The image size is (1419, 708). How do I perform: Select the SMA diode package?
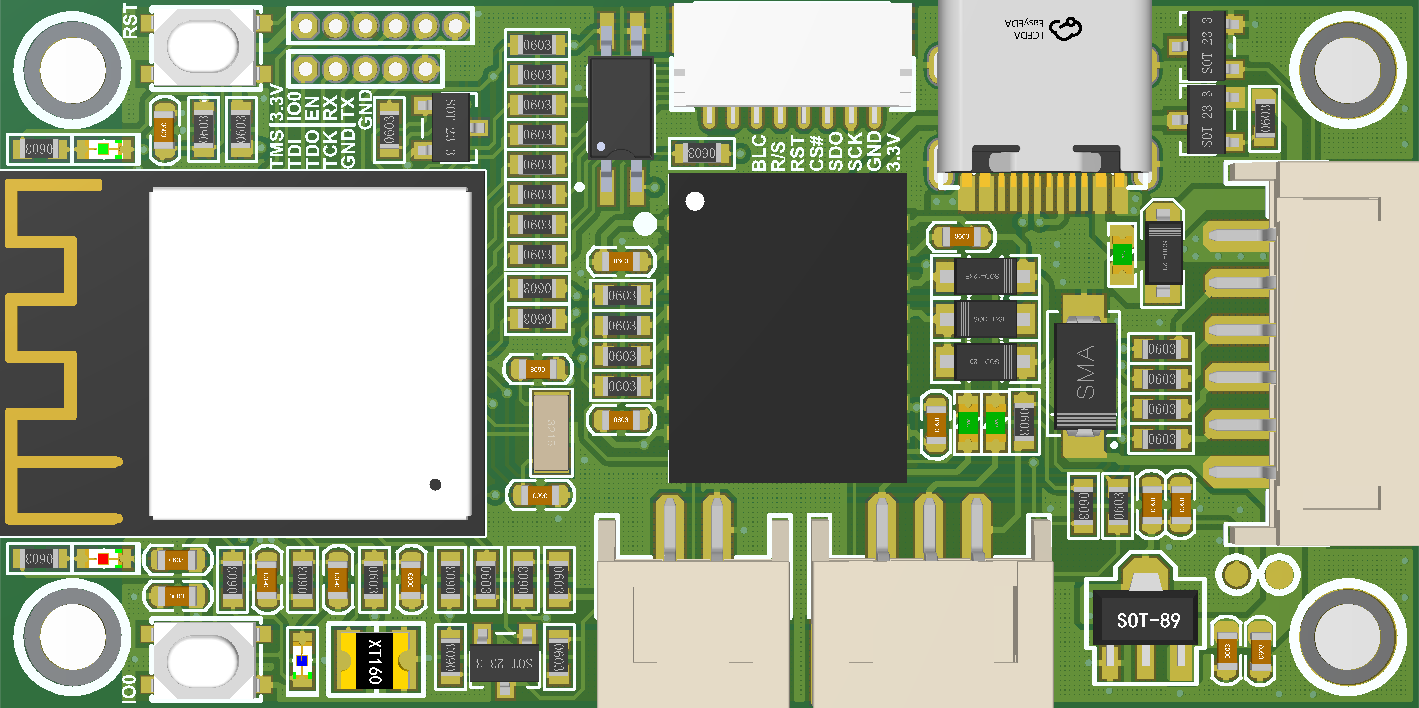1085,371
